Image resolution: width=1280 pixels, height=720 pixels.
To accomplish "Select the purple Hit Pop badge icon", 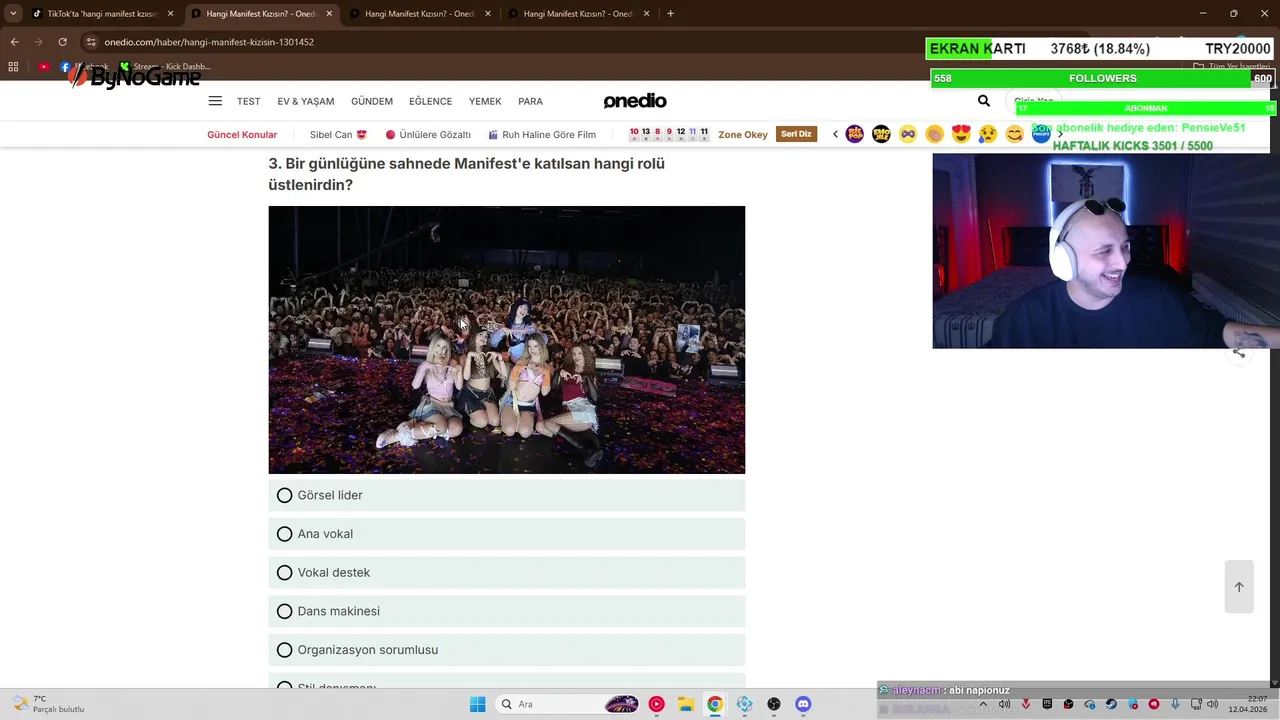I will click(855, 134).
